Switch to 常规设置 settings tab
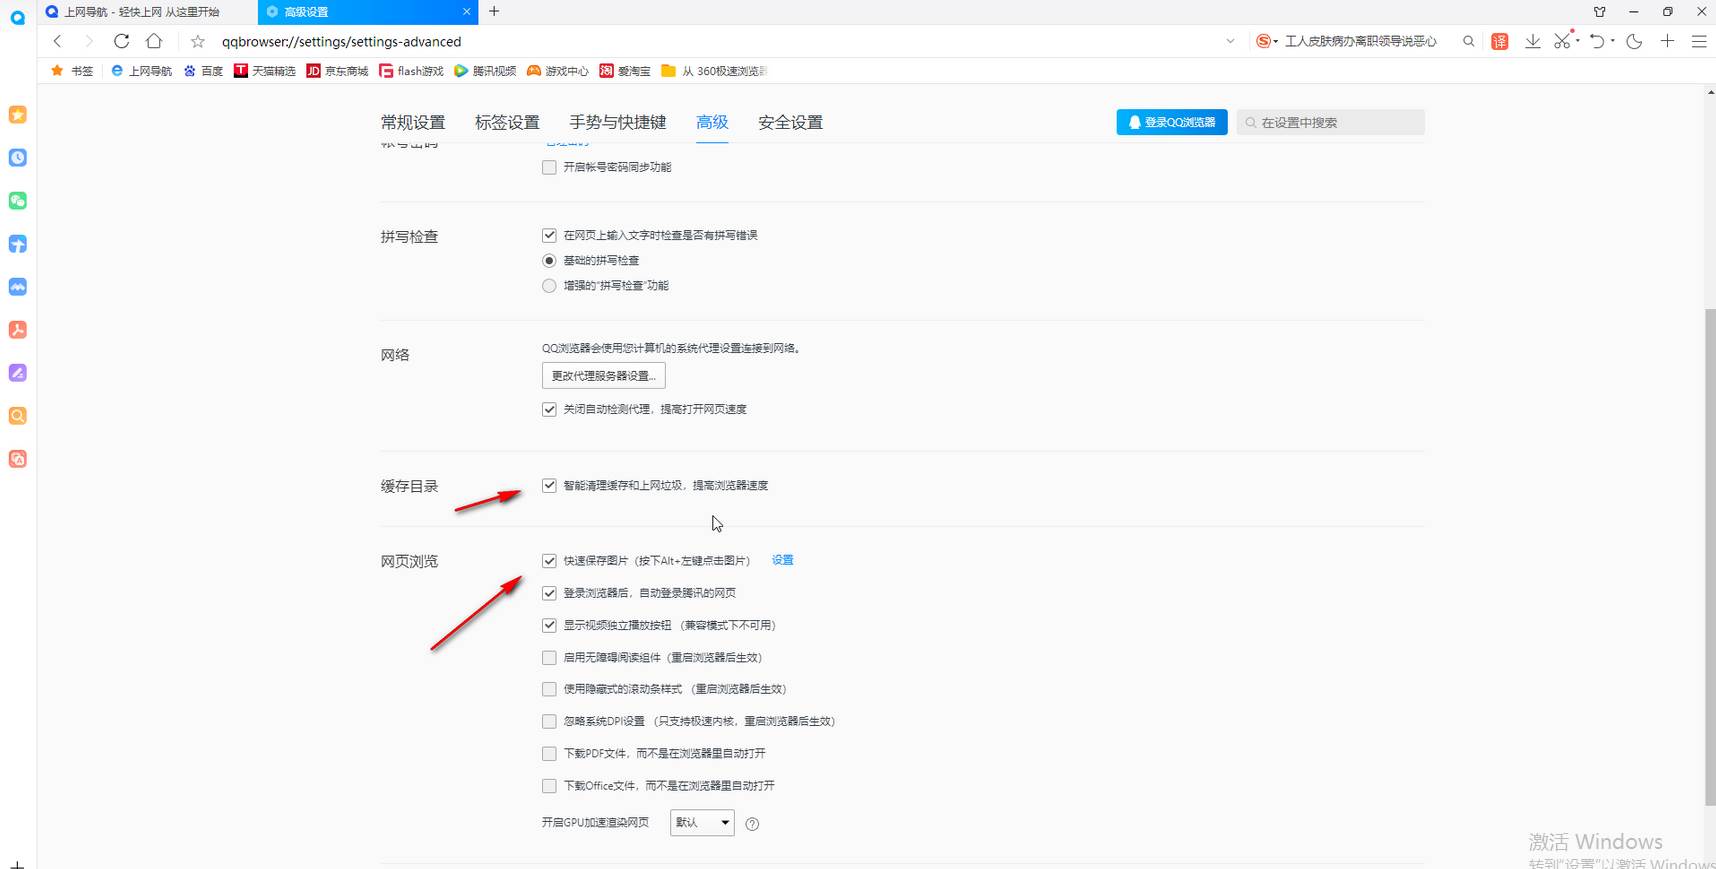The image size is (1716, 869). pyautogui.click(x=412, y=122)
